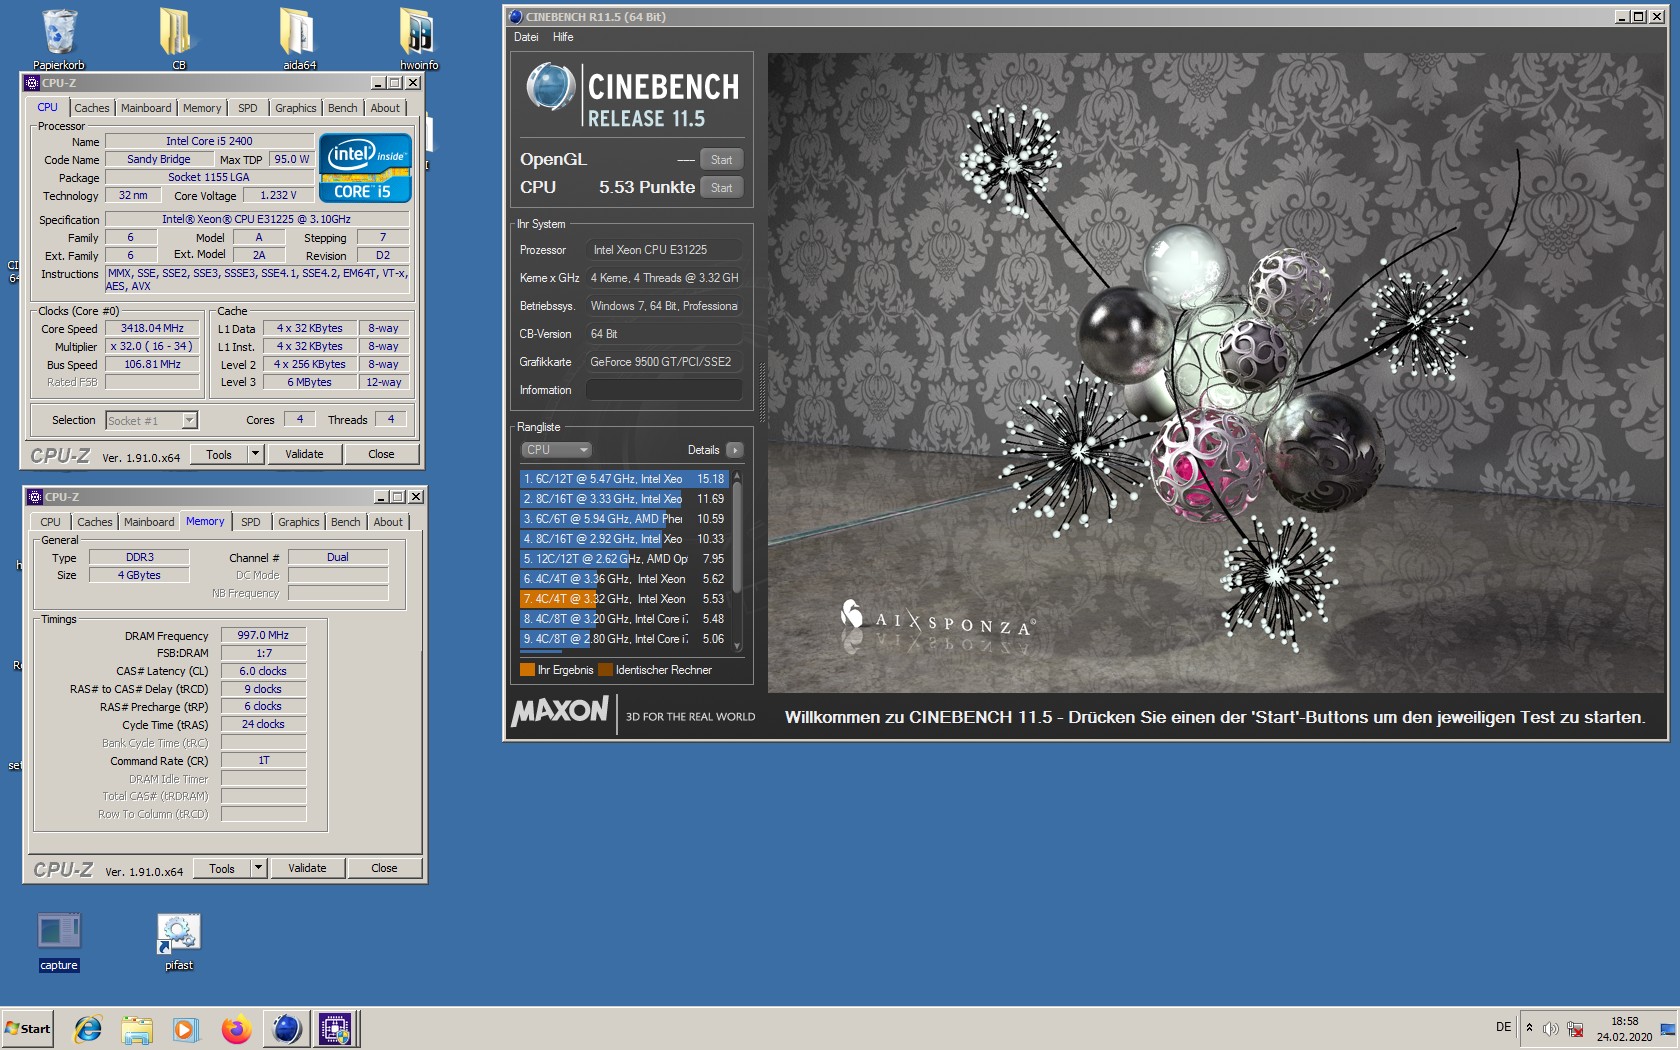Open the Hilfe menu in Cinebench
Image resolution: width=1680 pixels, height=1050 pixels.
tap(563, 37)
